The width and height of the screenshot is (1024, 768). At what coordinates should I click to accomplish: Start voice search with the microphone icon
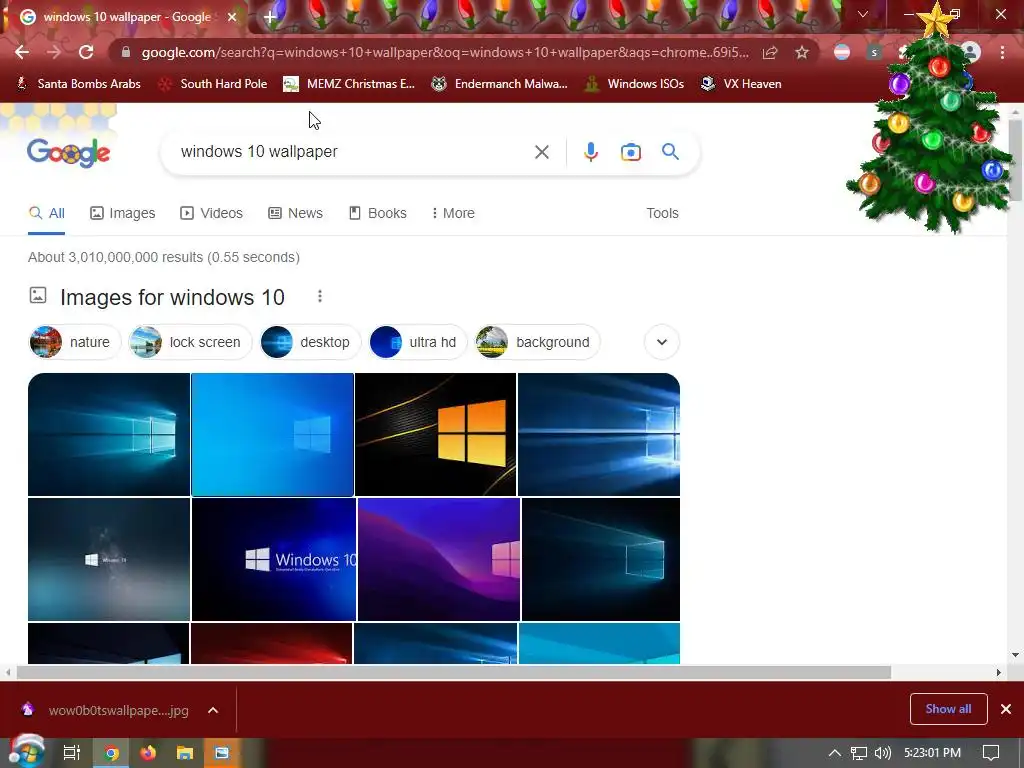[590, 152]
